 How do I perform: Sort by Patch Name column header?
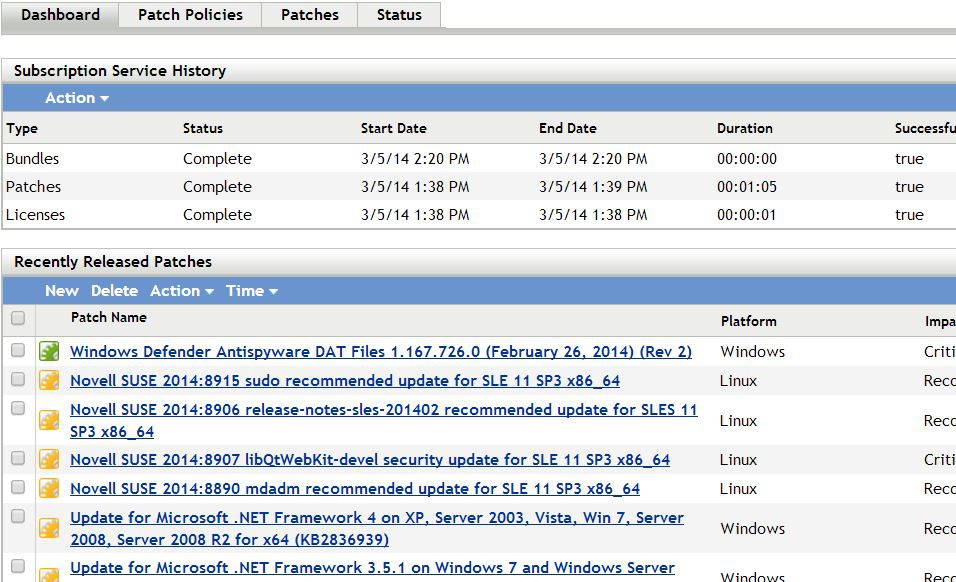pos(109,318)
